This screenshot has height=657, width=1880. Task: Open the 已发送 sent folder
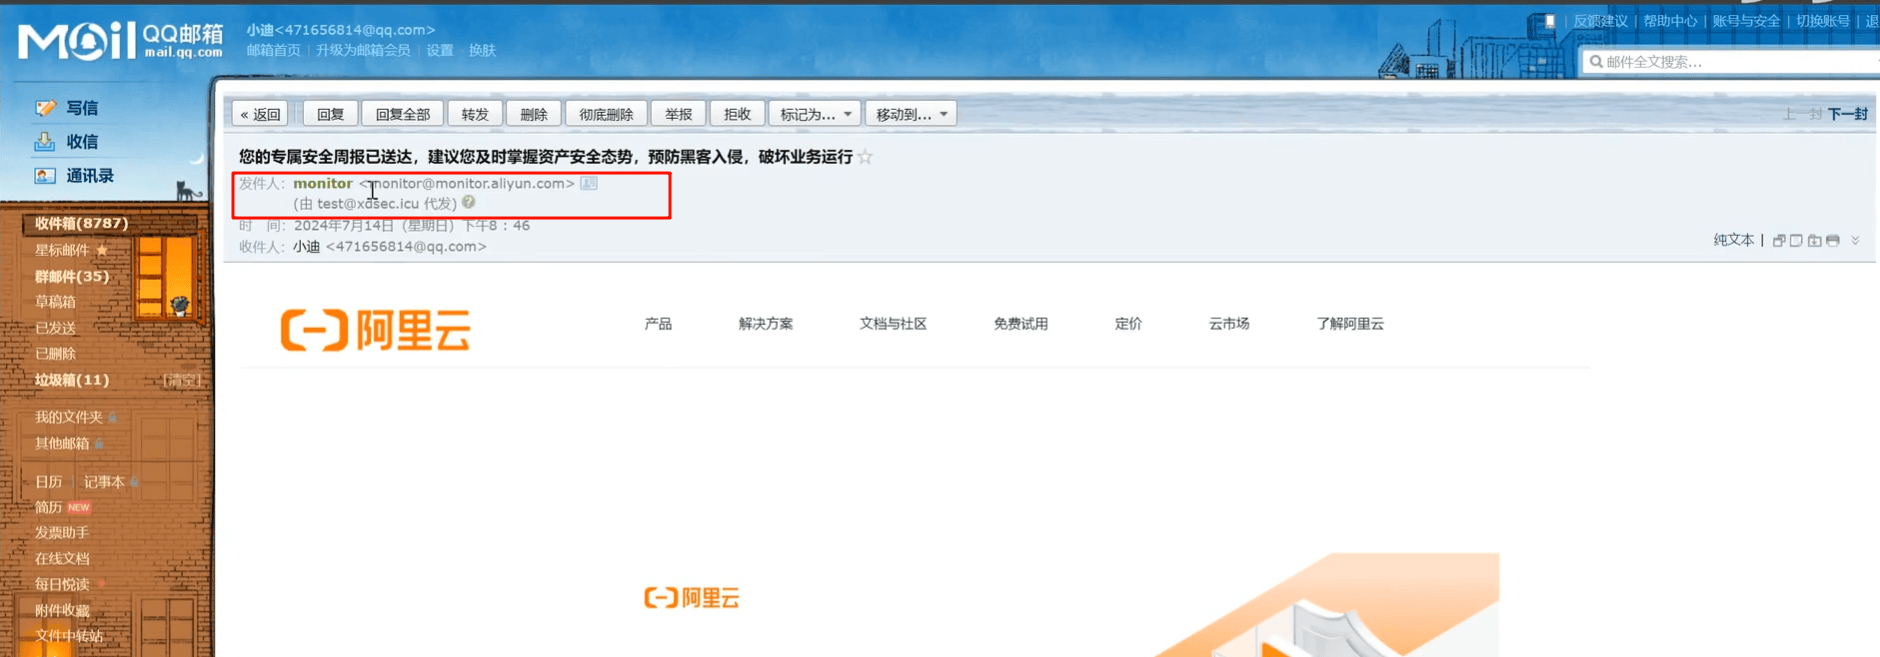click(55, 328)
